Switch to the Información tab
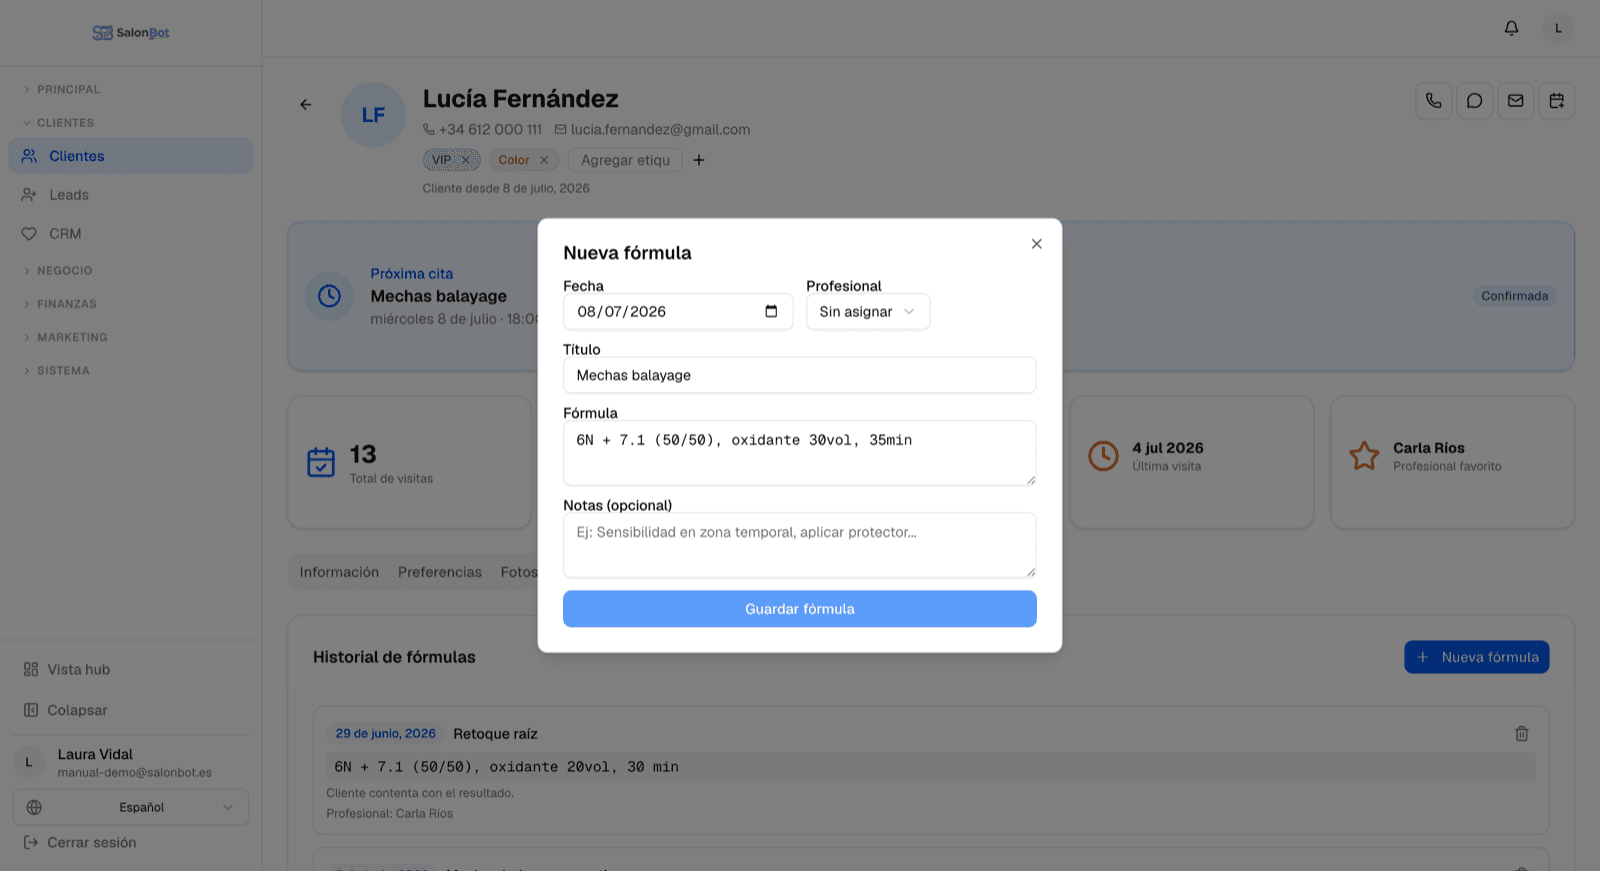 339,572
